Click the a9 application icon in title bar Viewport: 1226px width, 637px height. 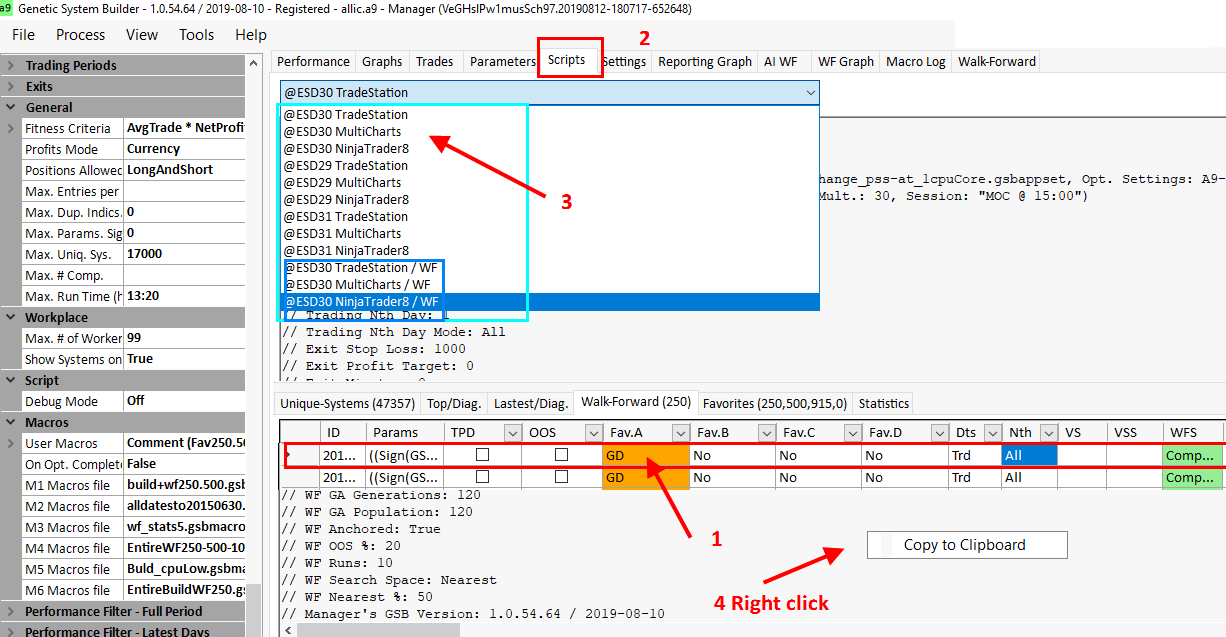(x=6, y=8)
